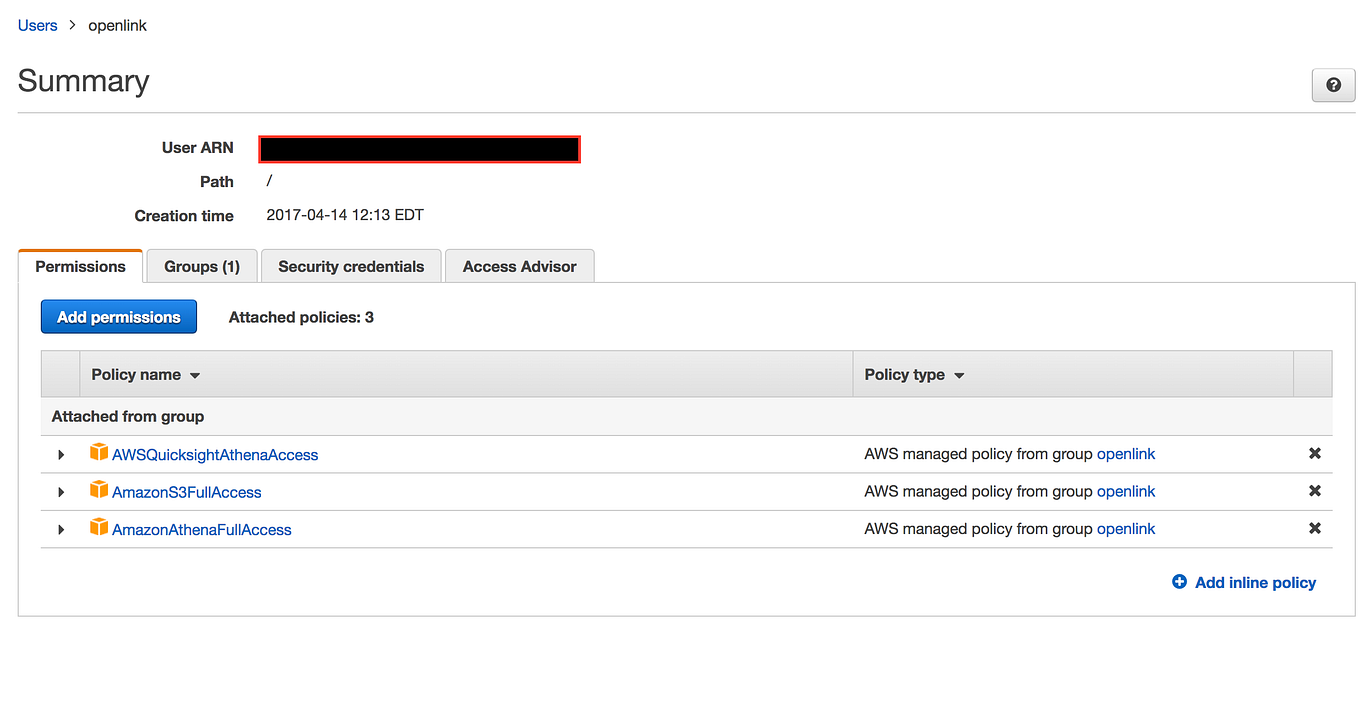Click the Add permissions button
The height and width of the screenshot is (719, 1358).
click(118, 316)
